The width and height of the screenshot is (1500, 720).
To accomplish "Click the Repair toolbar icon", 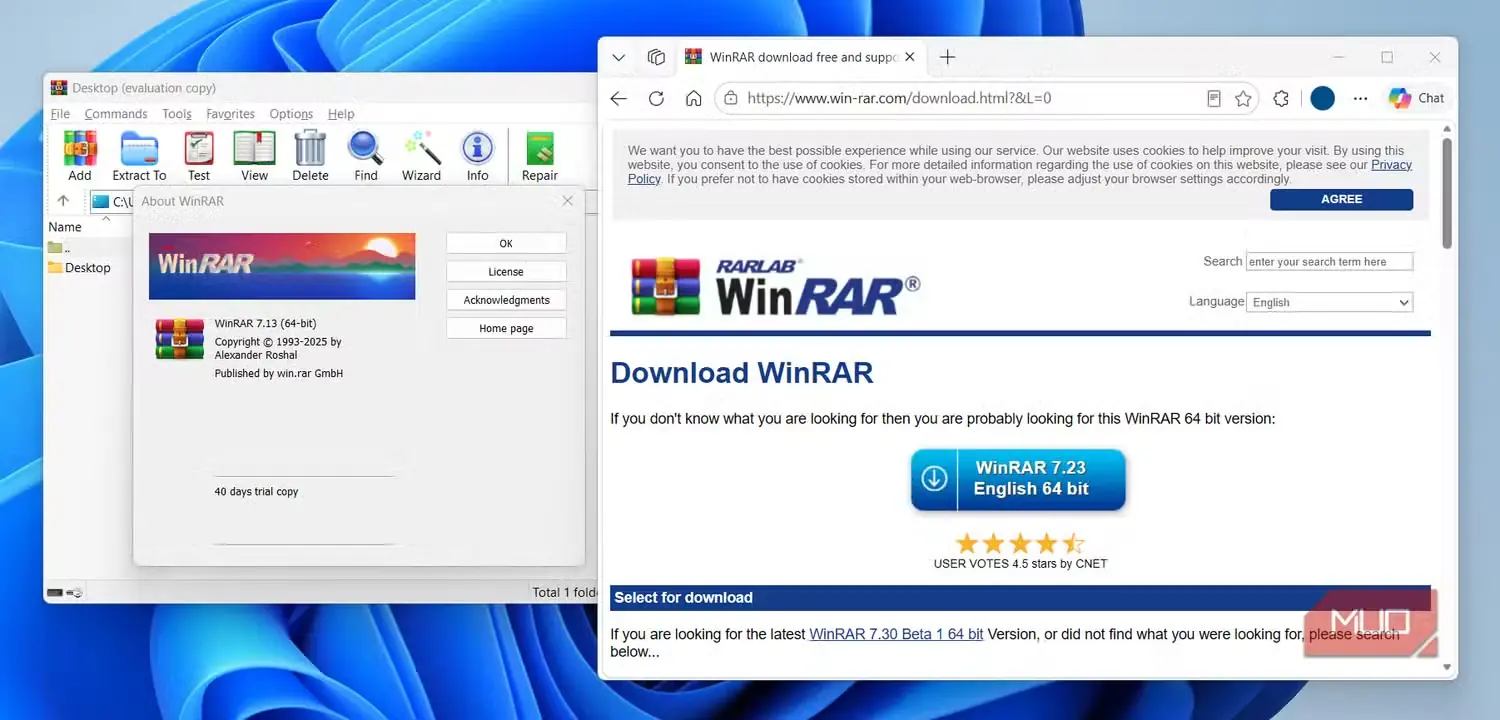I will (540, 156).
